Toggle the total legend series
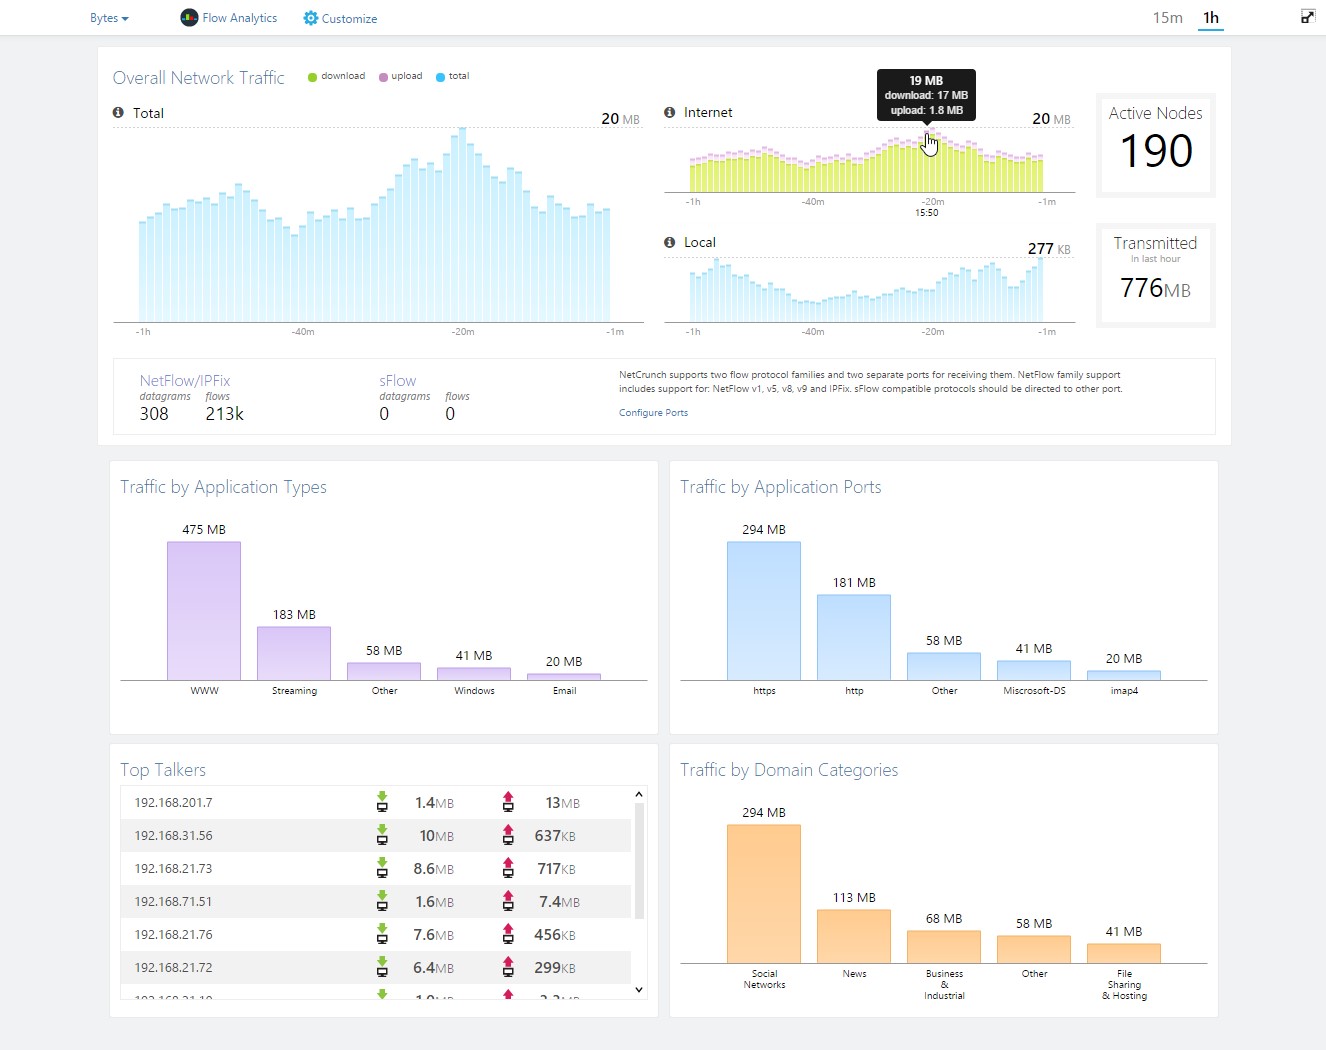 coord(453,76)
